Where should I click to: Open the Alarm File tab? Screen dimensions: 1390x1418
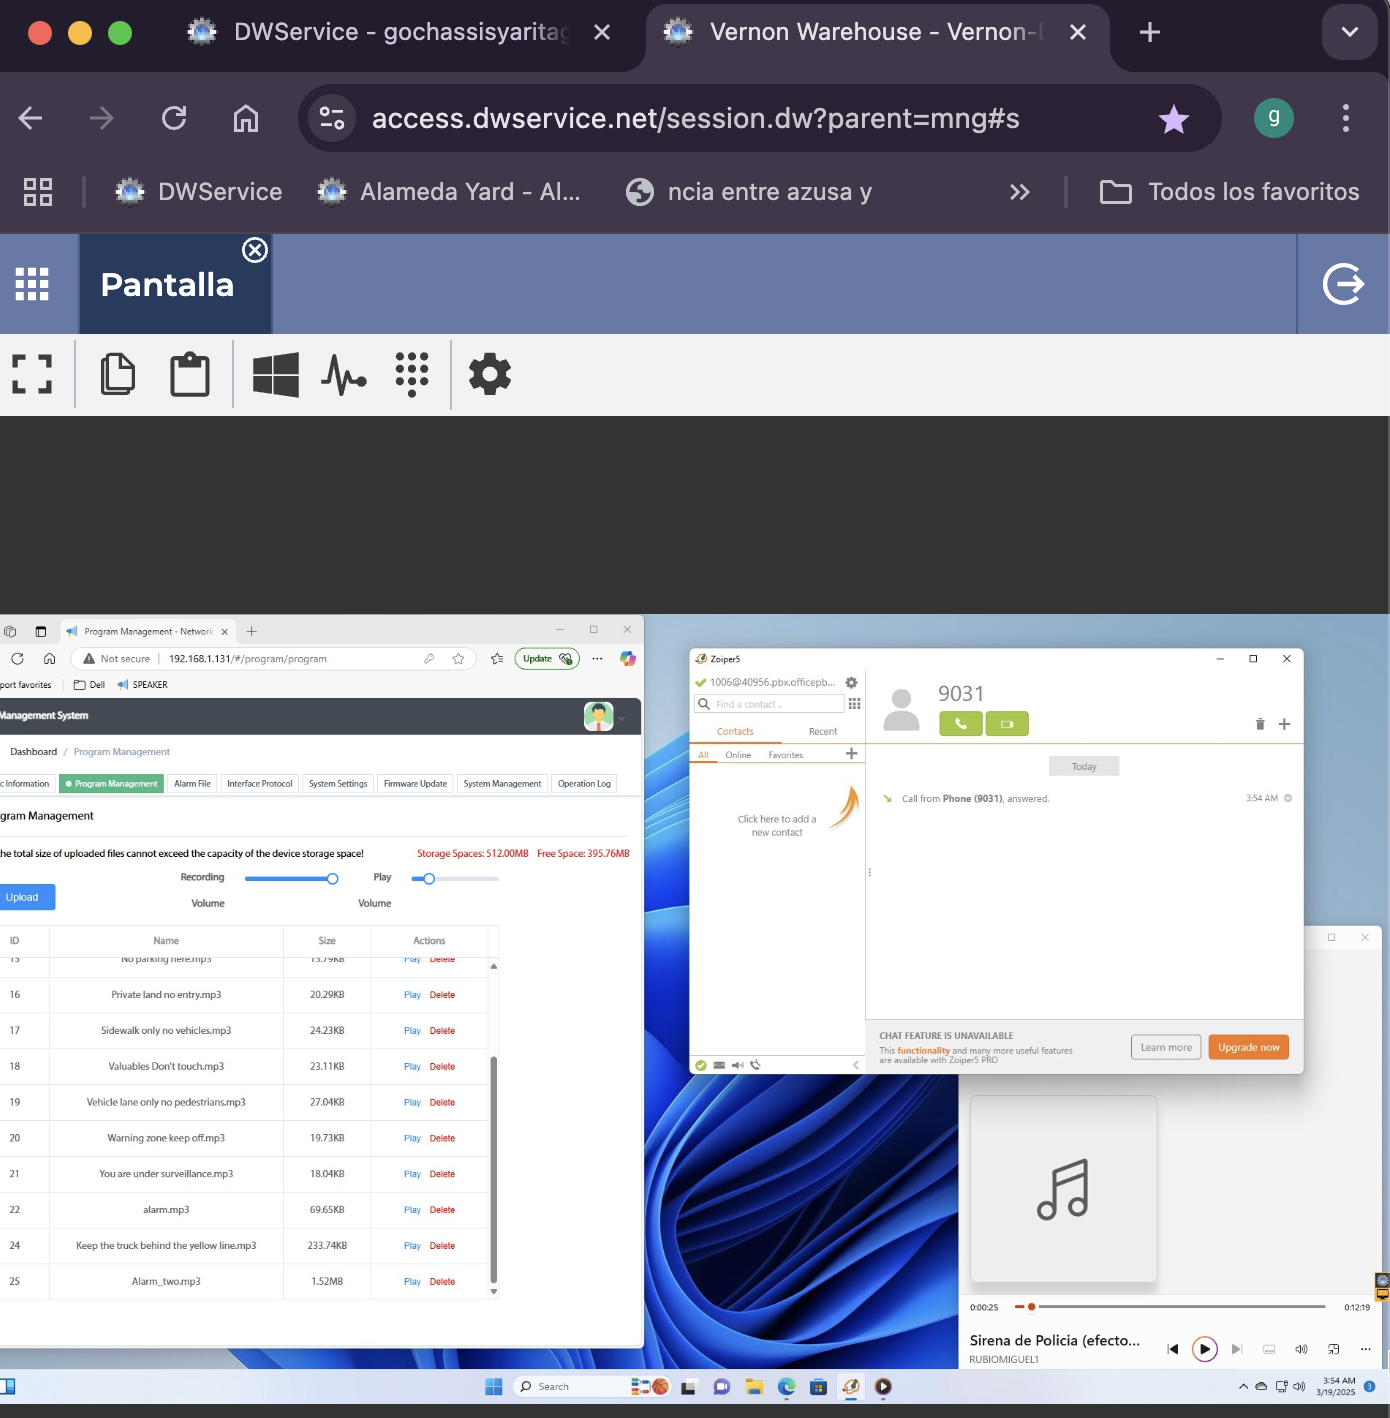(x=192, y=784)
